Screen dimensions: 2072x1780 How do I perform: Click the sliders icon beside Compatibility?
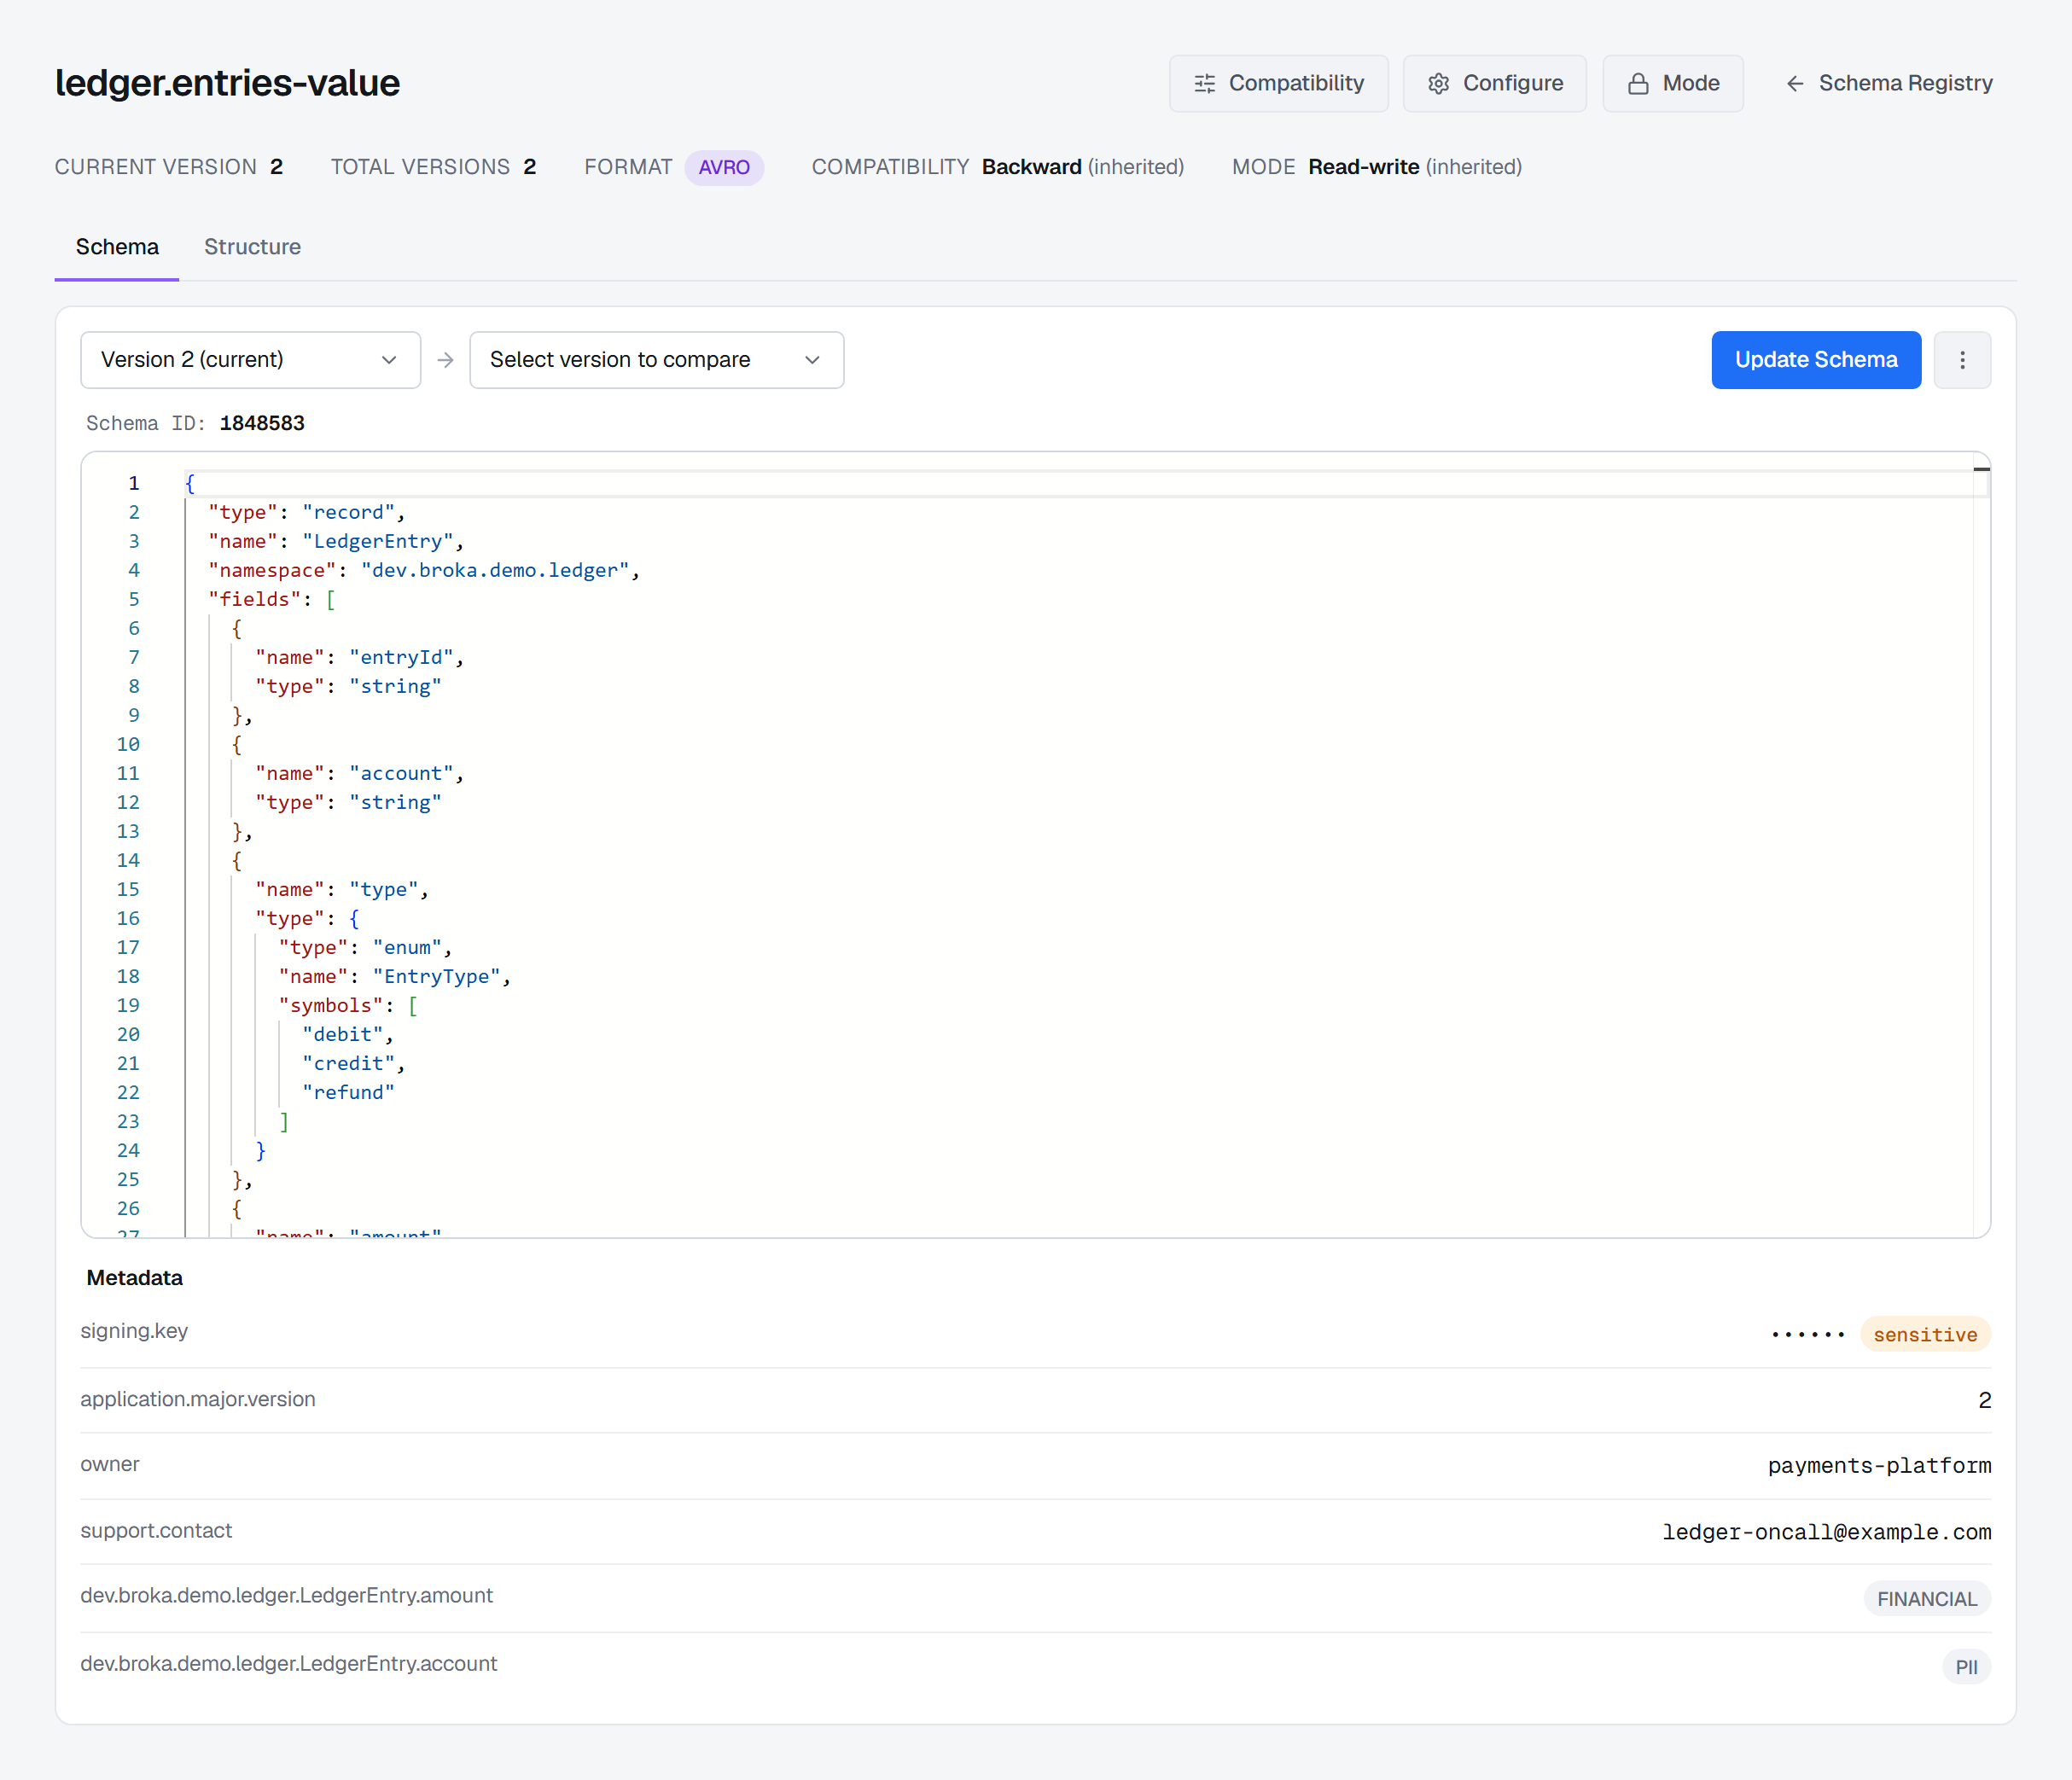[x=1204, y=84]
